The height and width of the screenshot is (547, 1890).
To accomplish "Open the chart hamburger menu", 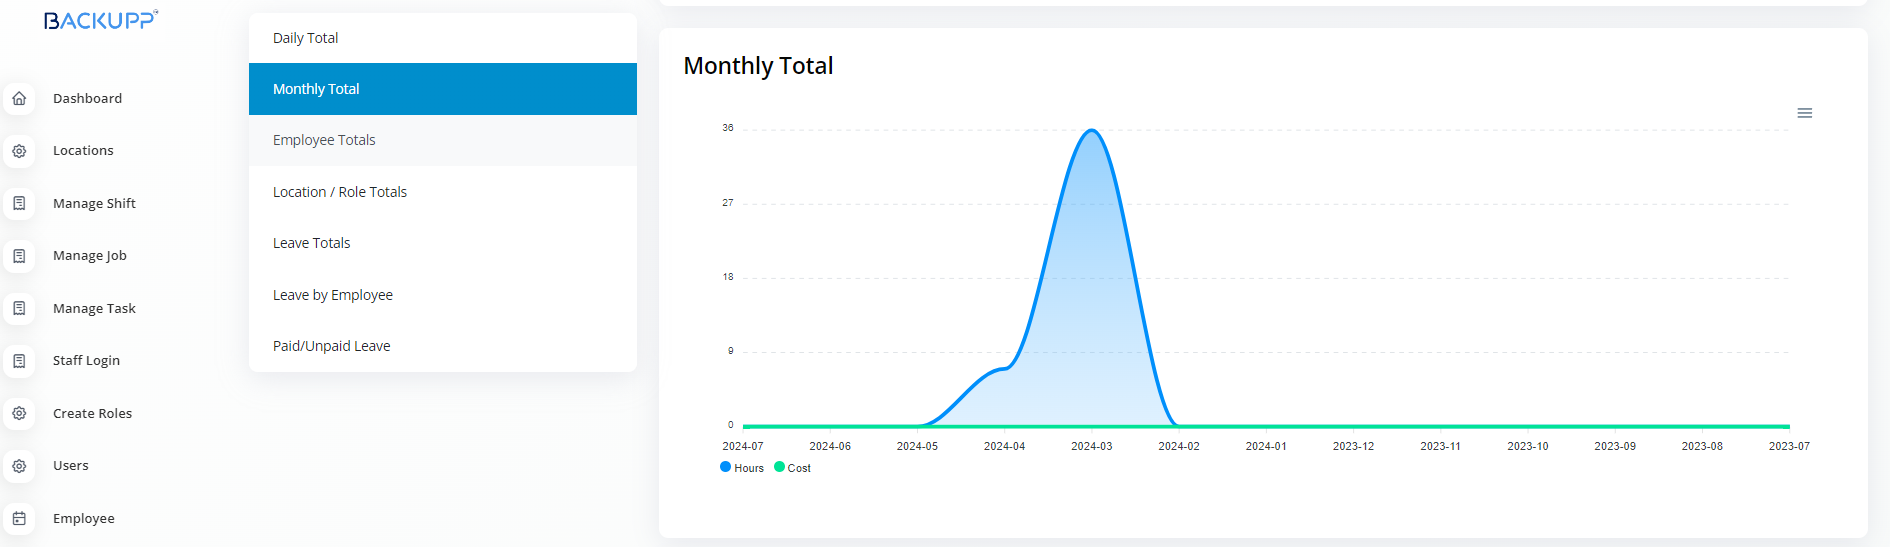I will coord(1804,113).
